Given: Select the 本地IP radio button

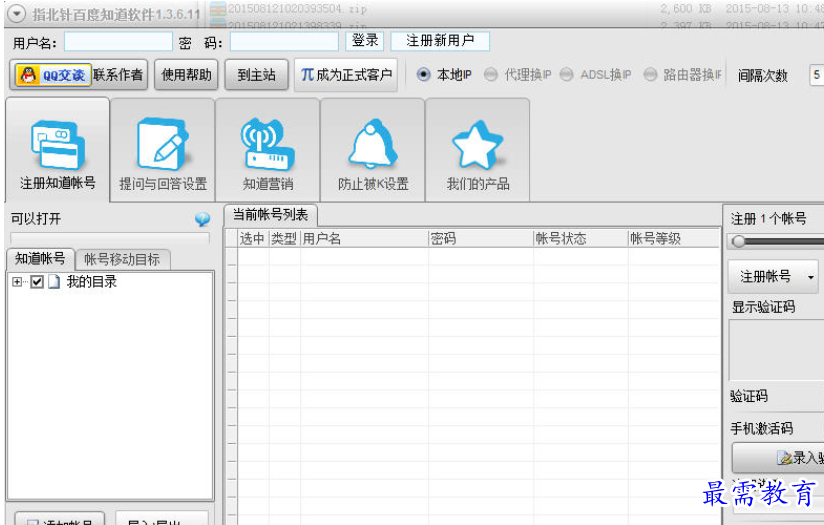Looking at the screenshot, I should click(x=424, y=75).
